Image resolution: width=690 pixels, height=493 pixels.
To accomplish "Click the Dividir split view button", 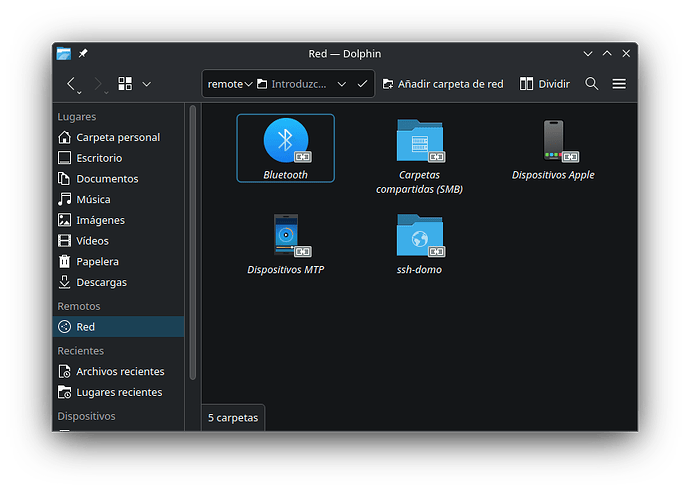I will coord(545,84).
